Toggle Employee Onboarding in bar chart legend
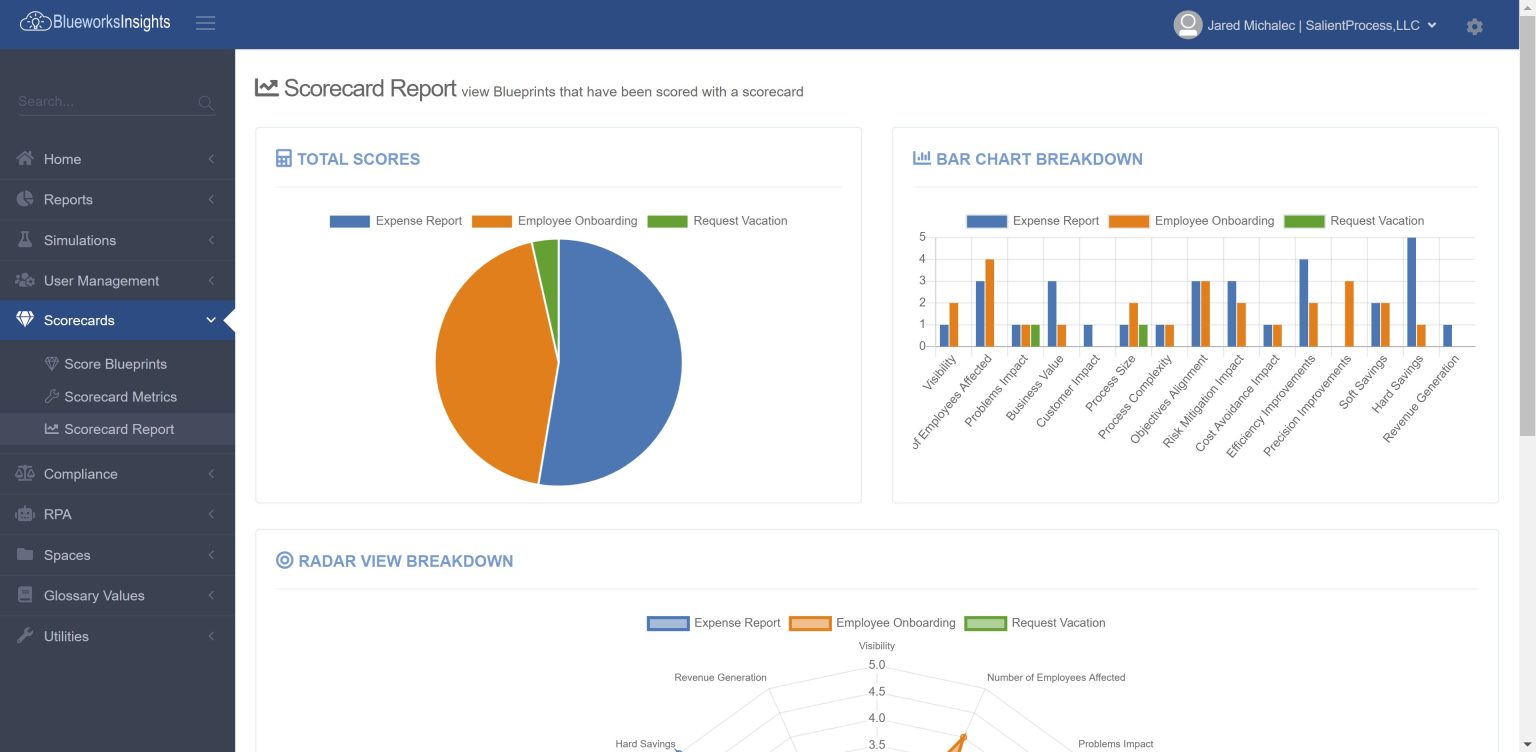 [x=1212, y=220]
